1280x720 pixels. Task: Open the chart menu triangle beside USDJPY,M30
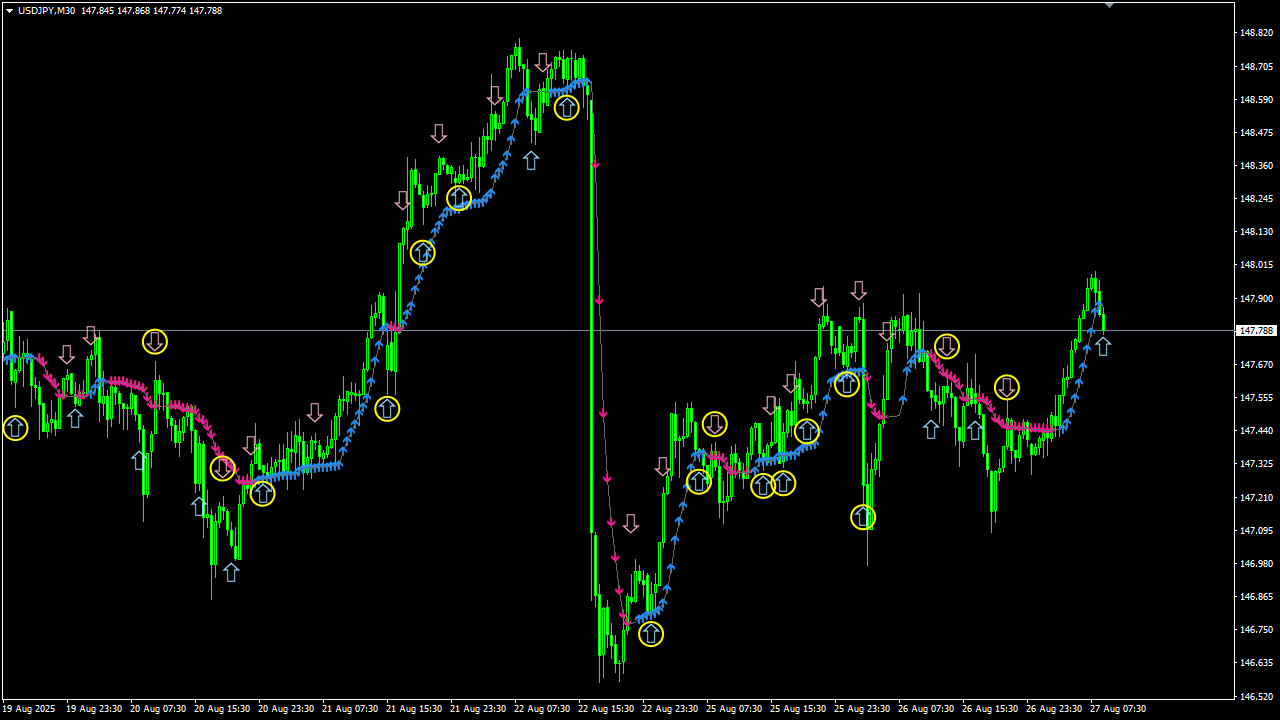(9, 10)
